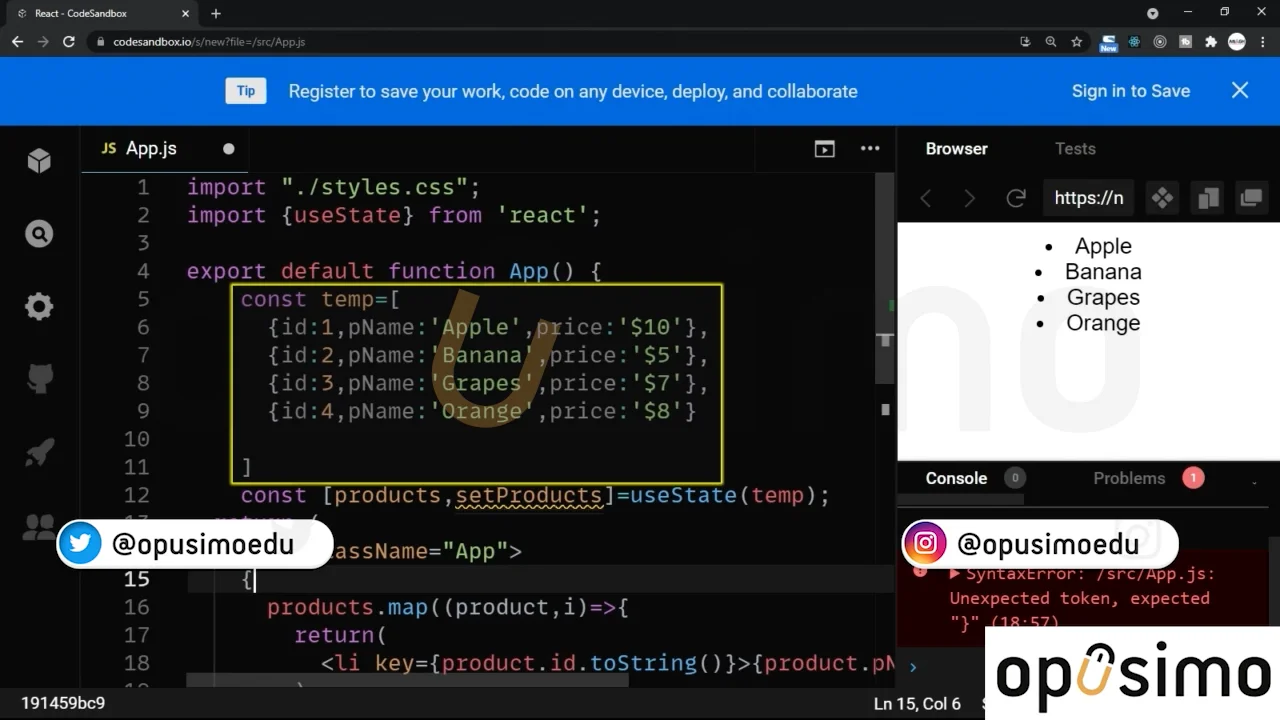Reload the Chrome page

69,42
